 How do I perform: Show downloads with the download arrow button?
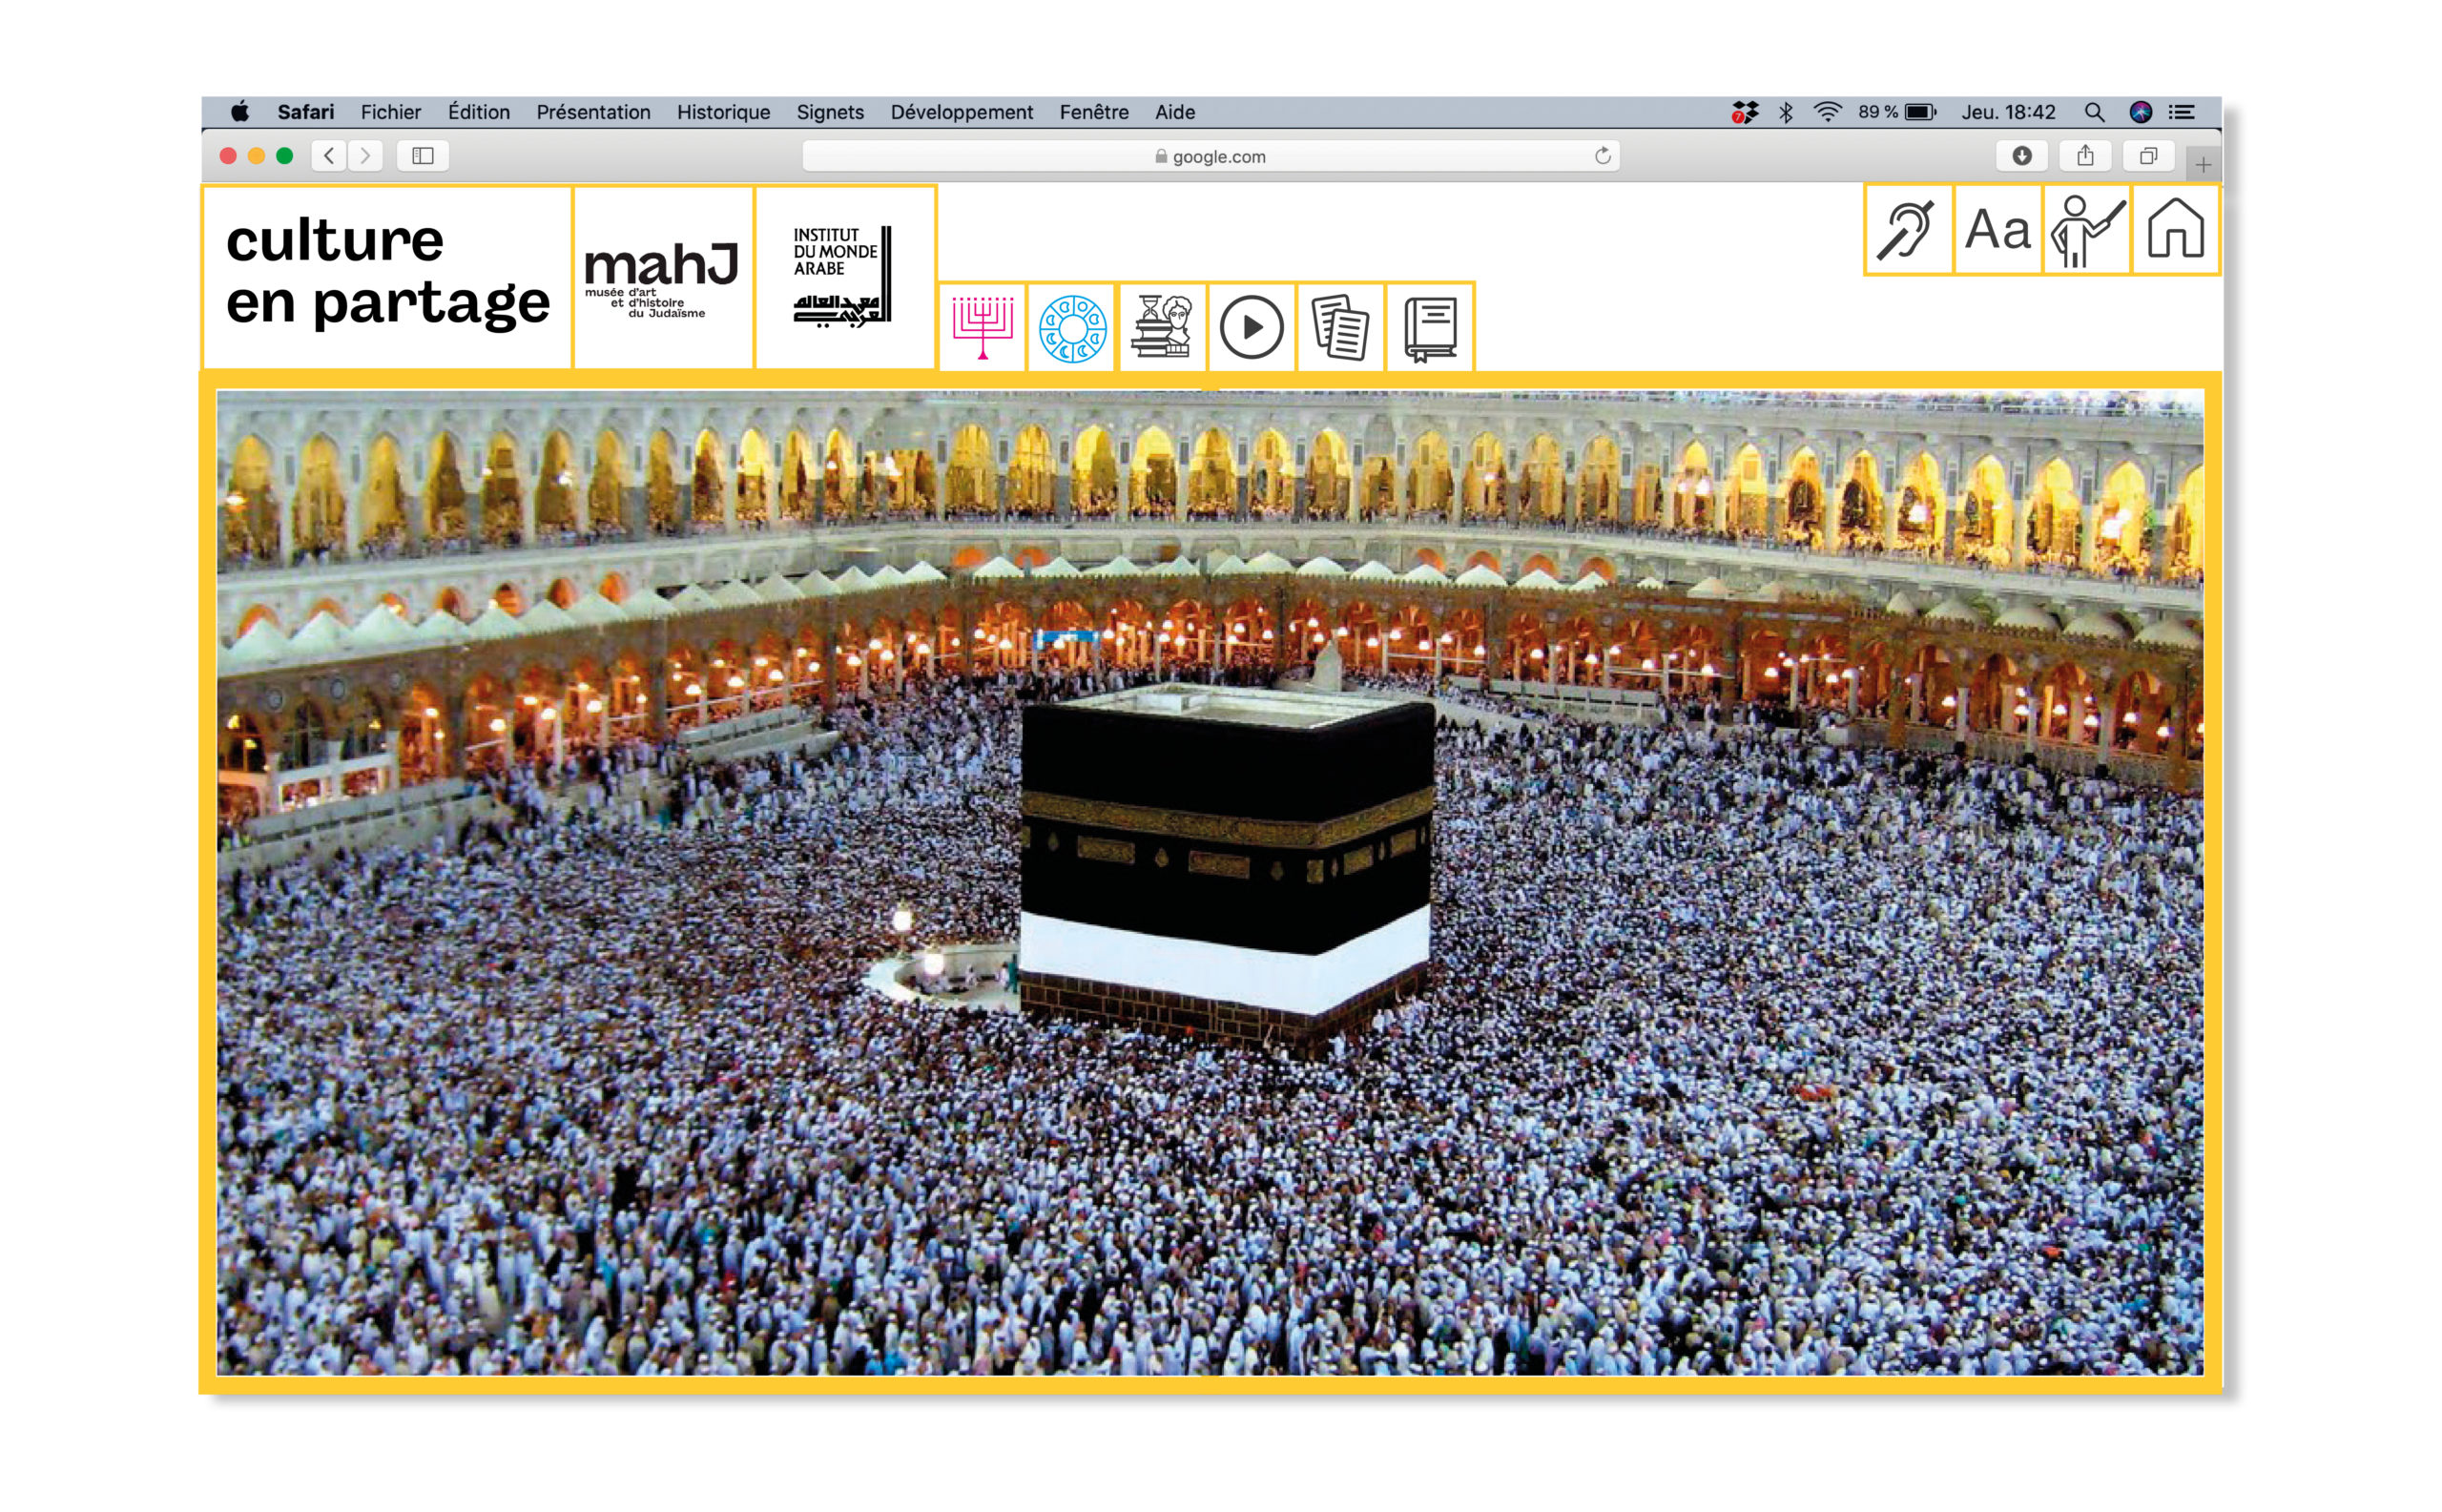[x=2021, y=156]
